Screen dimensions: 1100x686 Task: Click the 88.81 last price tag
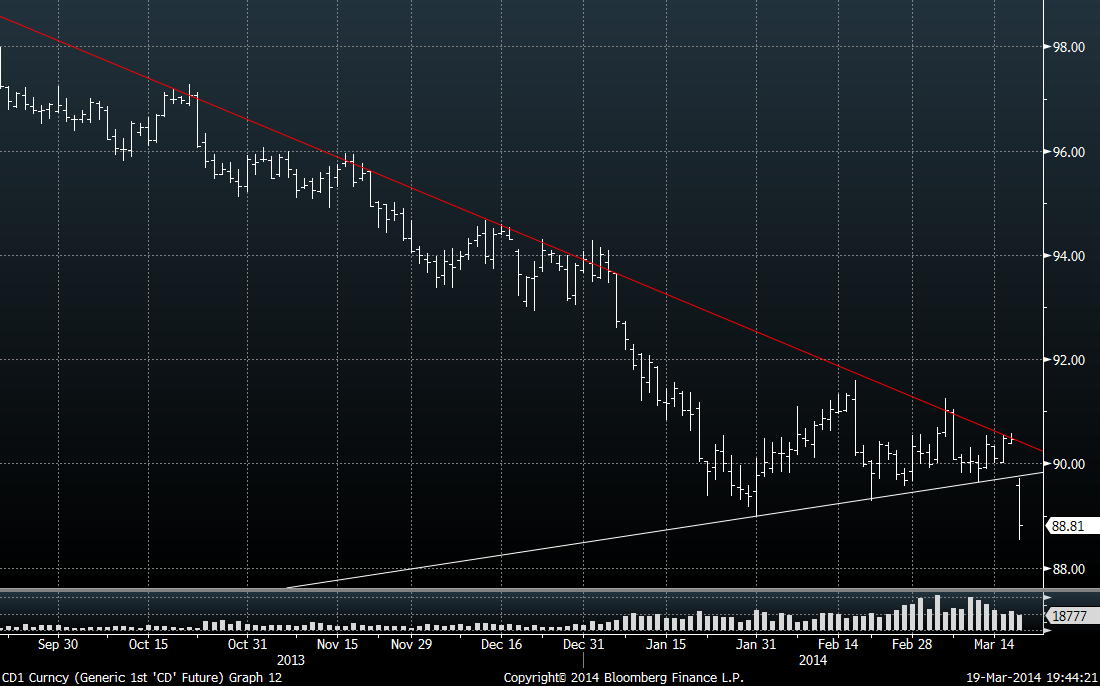click(1070, 525)
